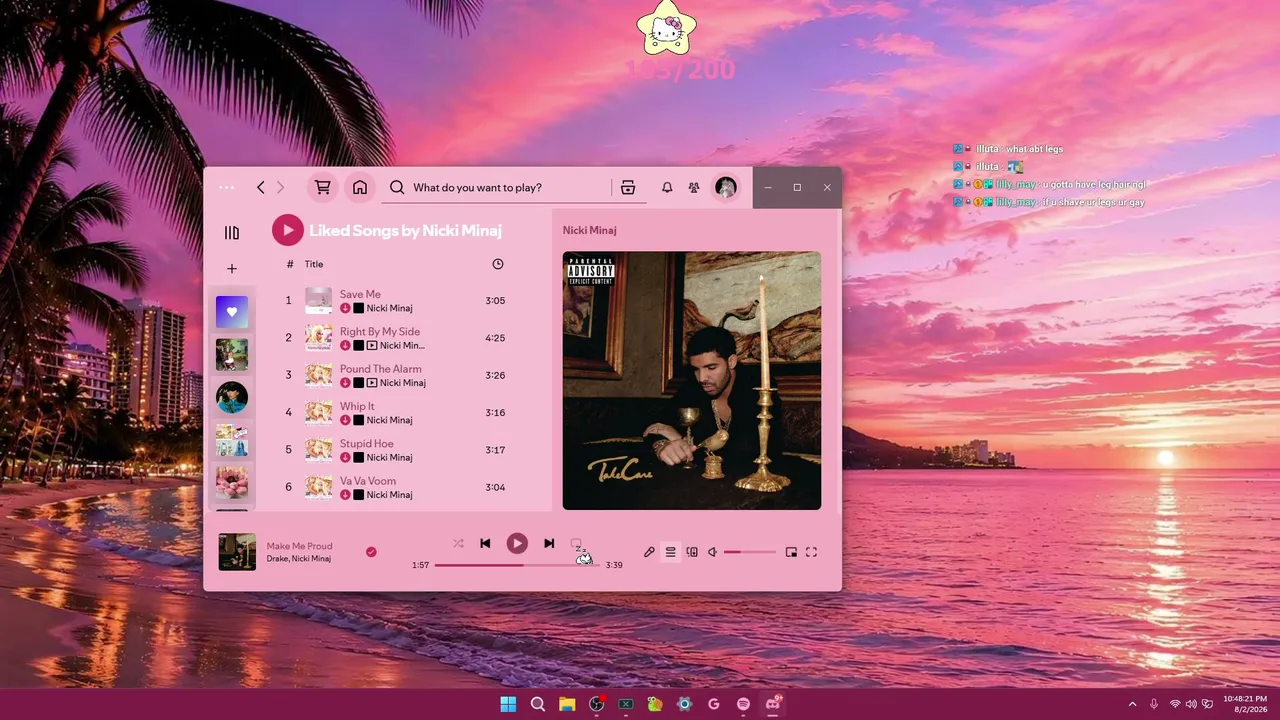1280x720 pixels.
Task: Click the music video icon on Pound The Alarm
Action: 372,383
